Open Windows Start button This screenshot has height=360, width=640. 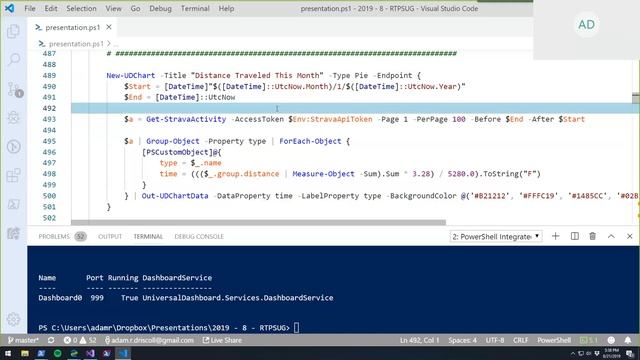8,353
